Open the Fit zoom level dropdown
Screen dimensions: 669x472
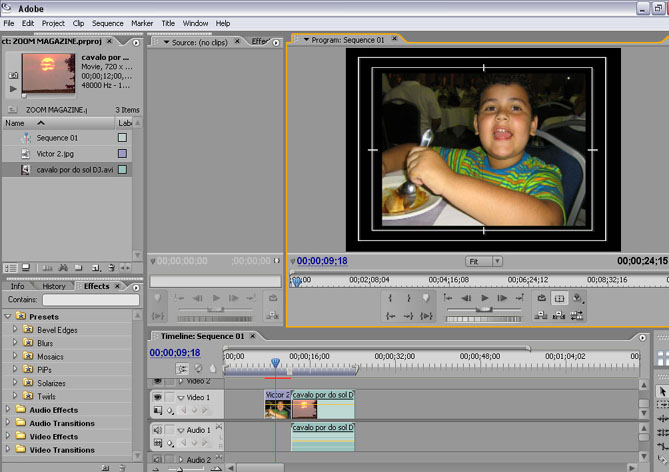click(484, 261)
